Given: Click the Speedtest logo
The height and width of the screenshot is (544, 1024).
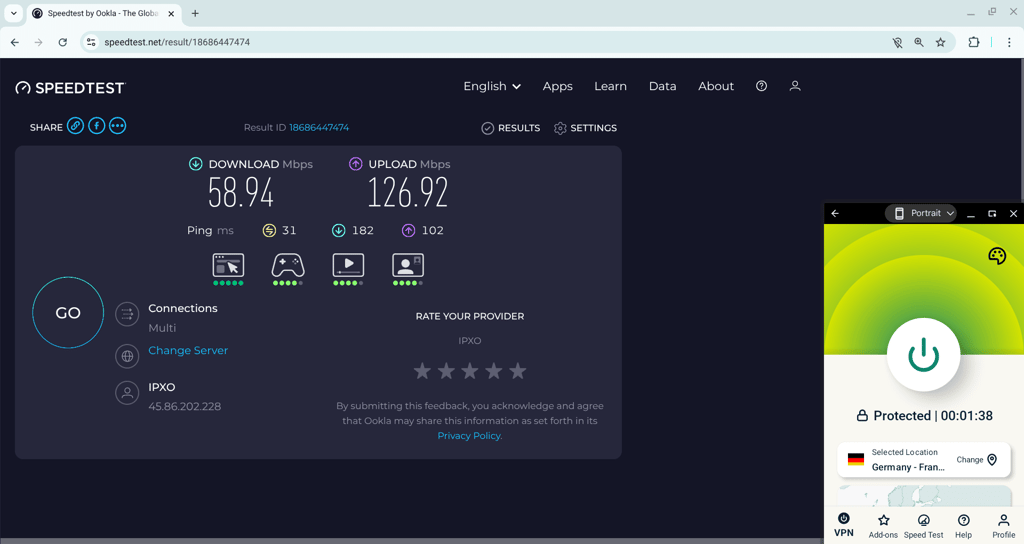Looking at the screenshot, I should point(70,88).
